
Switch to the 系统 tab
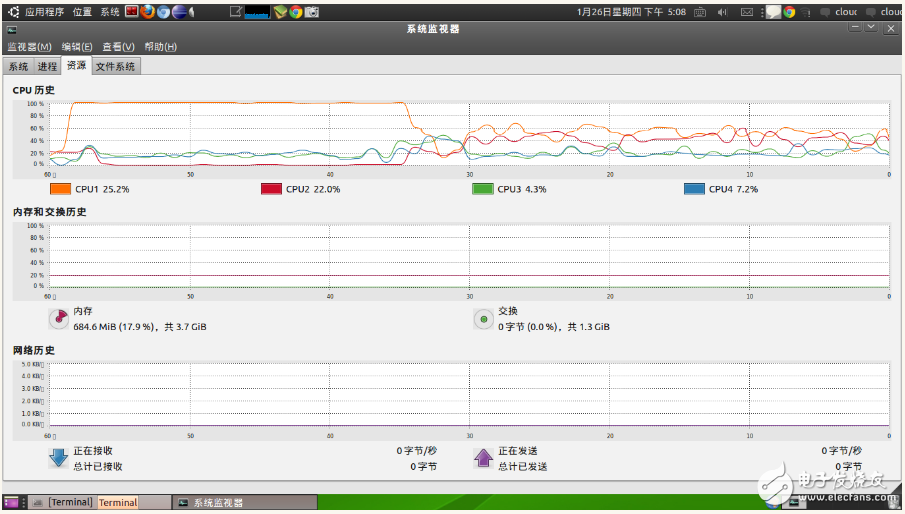point(18,67)
